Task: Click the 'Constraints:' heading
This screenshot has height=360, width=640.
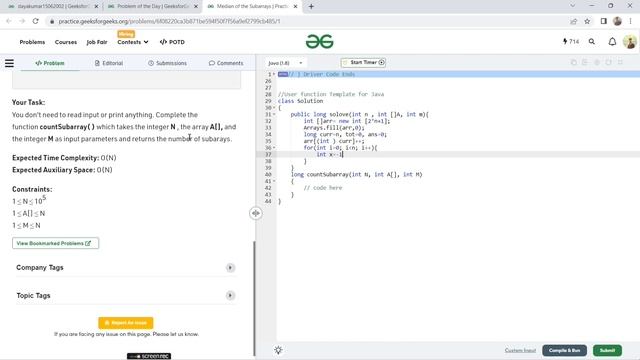Action: point(32,189)
